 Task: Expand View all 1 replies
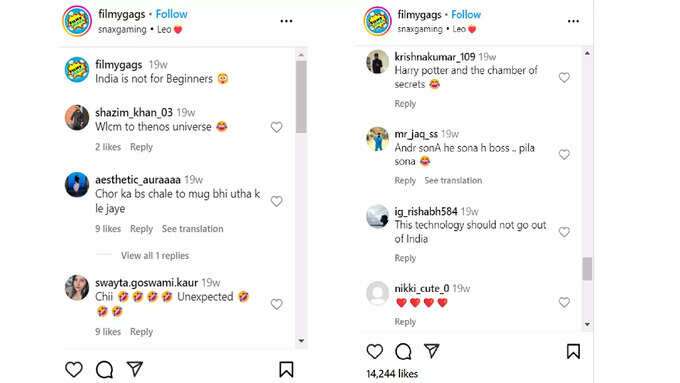[x=155, y=255]
